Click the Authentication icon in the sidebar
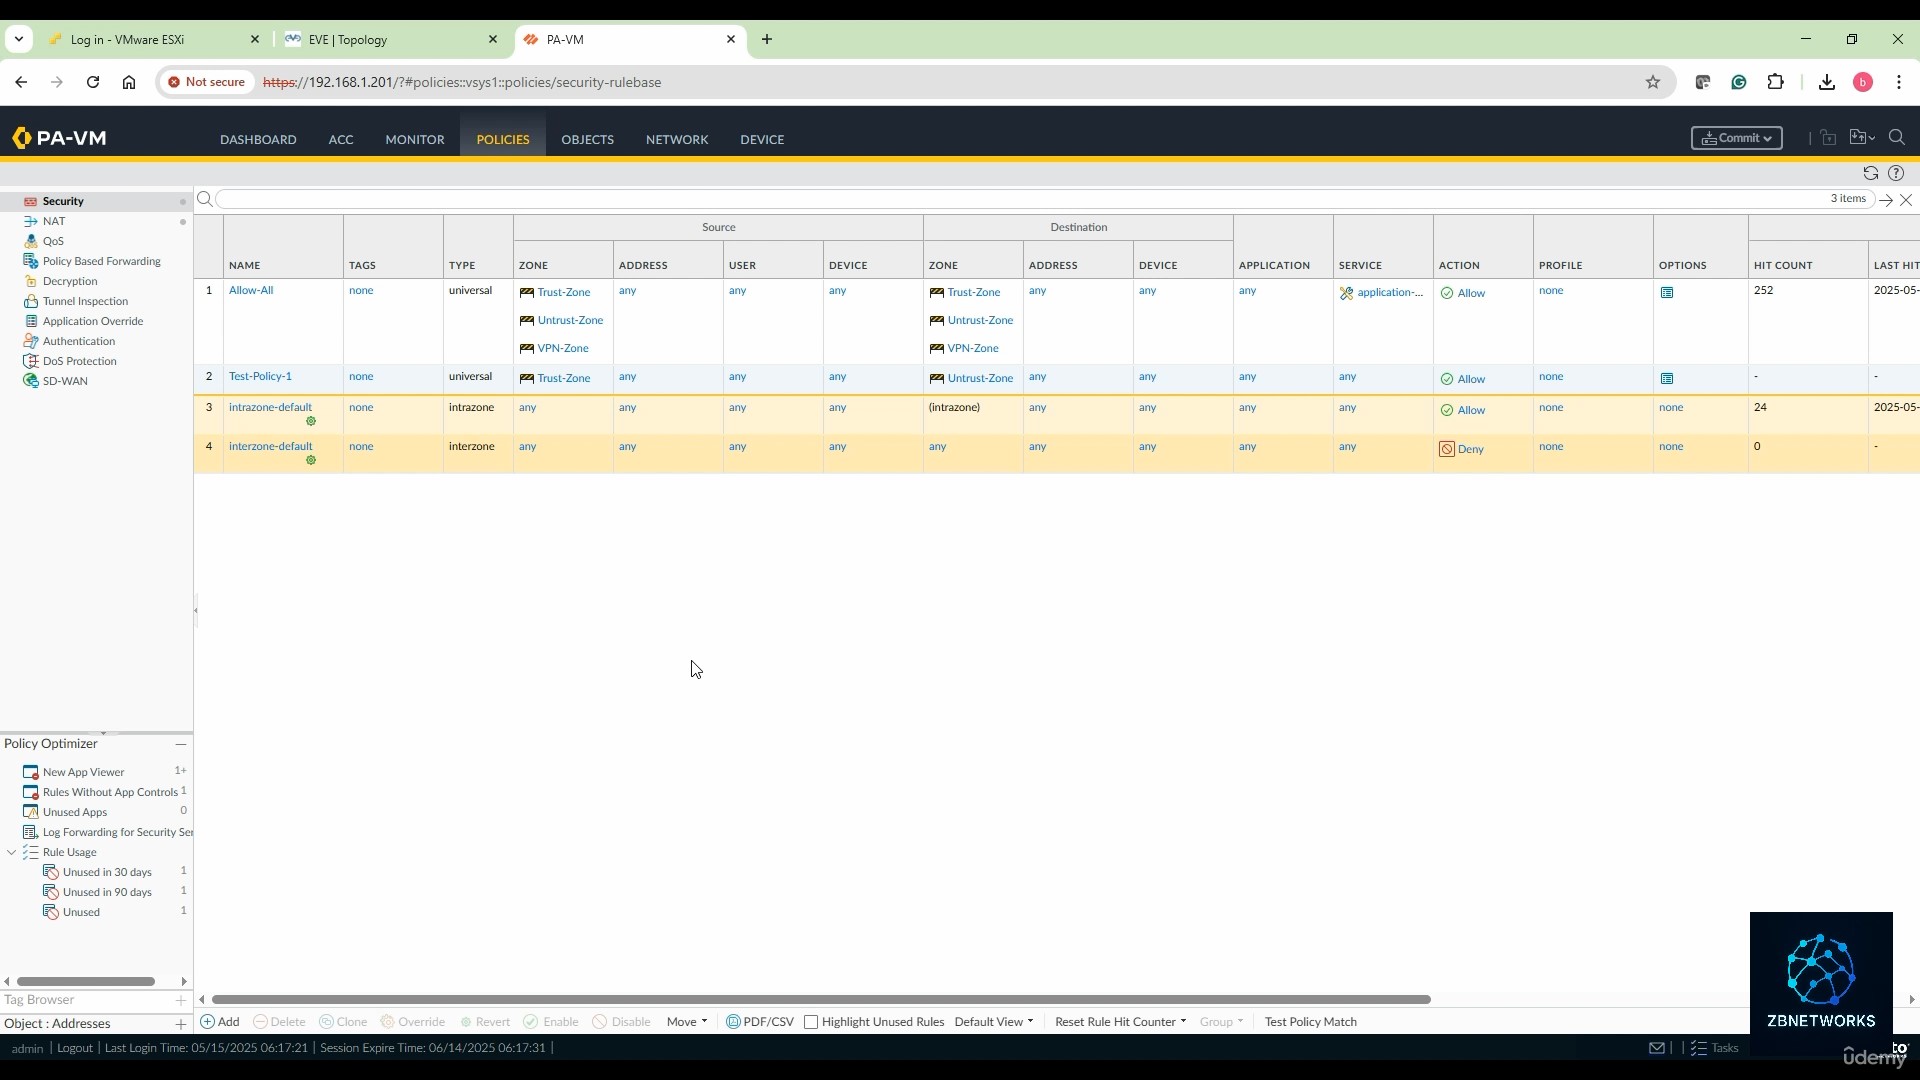Viewport: 1920px width, 1080px height. tap(31, 341)
